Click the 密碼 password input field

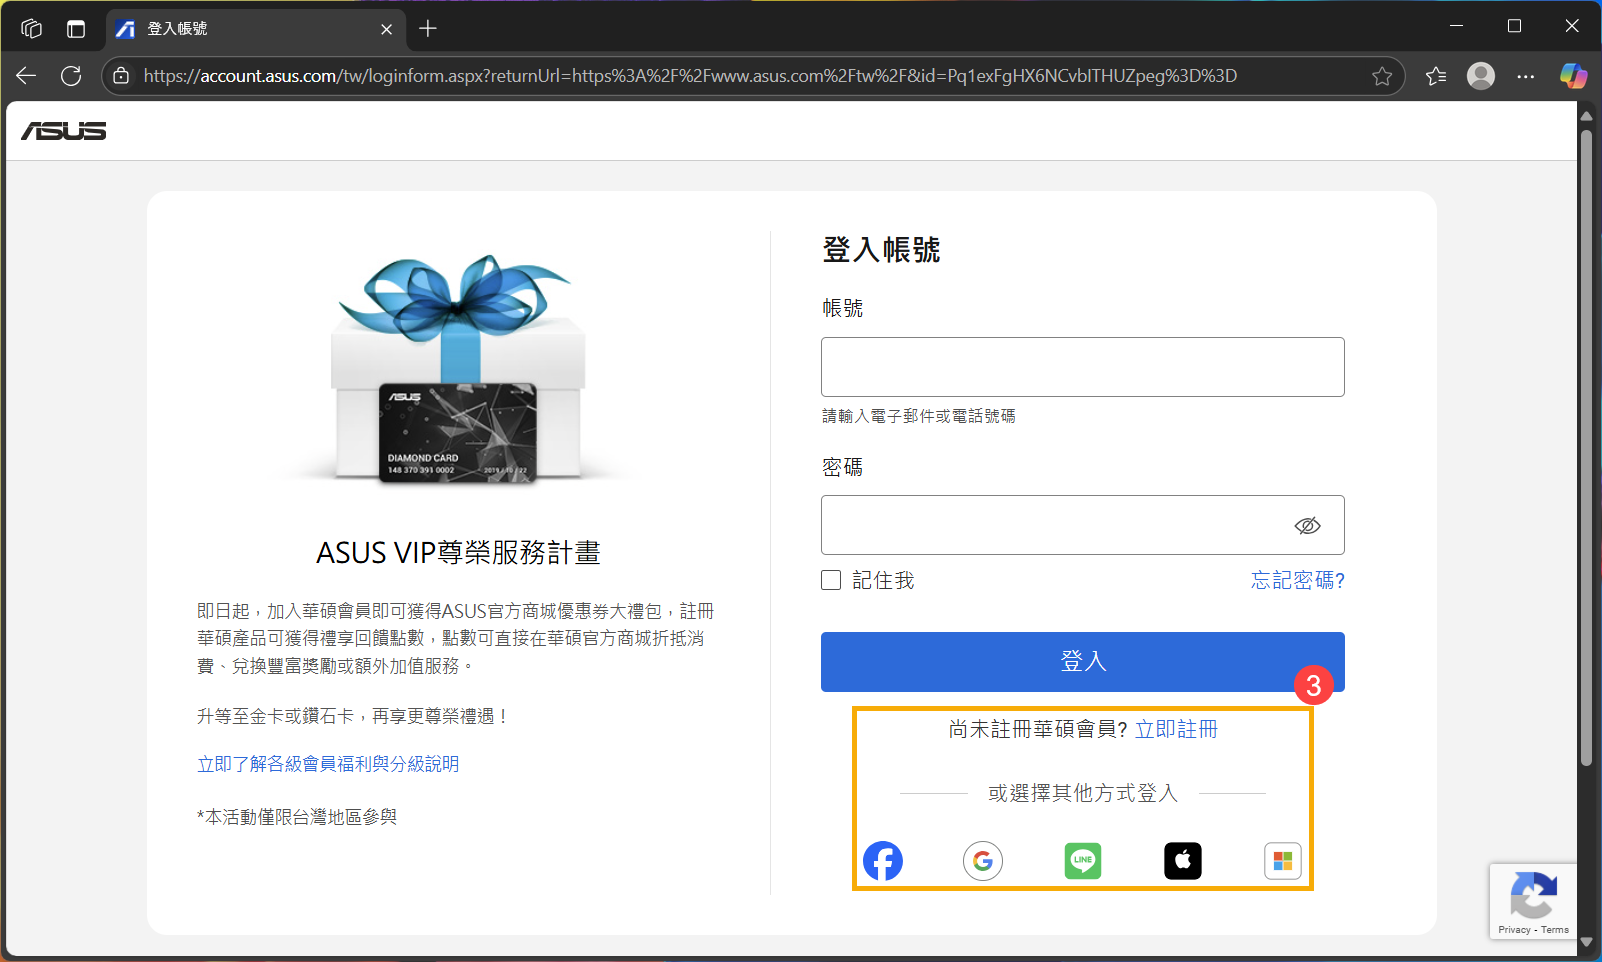tap(1083, 525)
